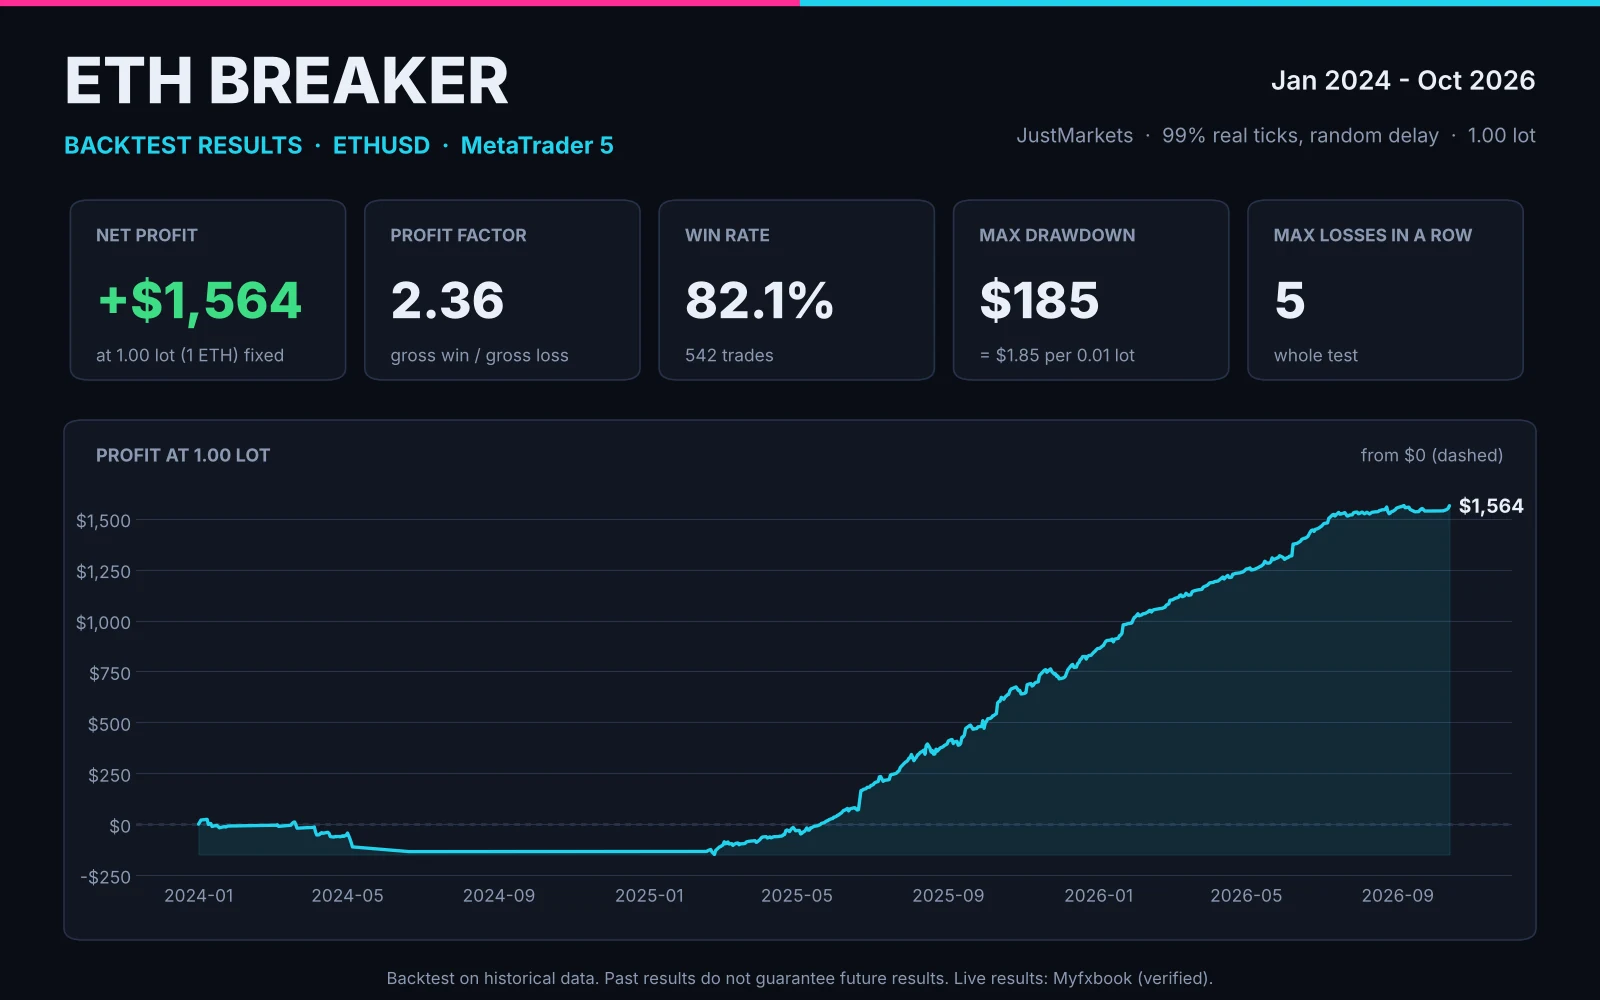Click the 'at 1.00 lot (1 ETH) fixed' note
Image resolution: width=1600 pixels, height=1000 pixels.
tap(190, 355)
